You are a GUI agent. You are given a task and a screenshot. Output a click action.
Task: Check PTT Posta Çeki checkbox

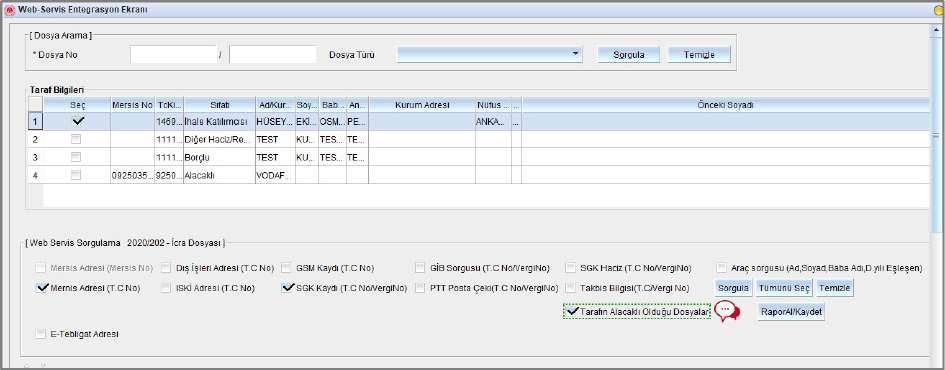(x=421, y=288)
